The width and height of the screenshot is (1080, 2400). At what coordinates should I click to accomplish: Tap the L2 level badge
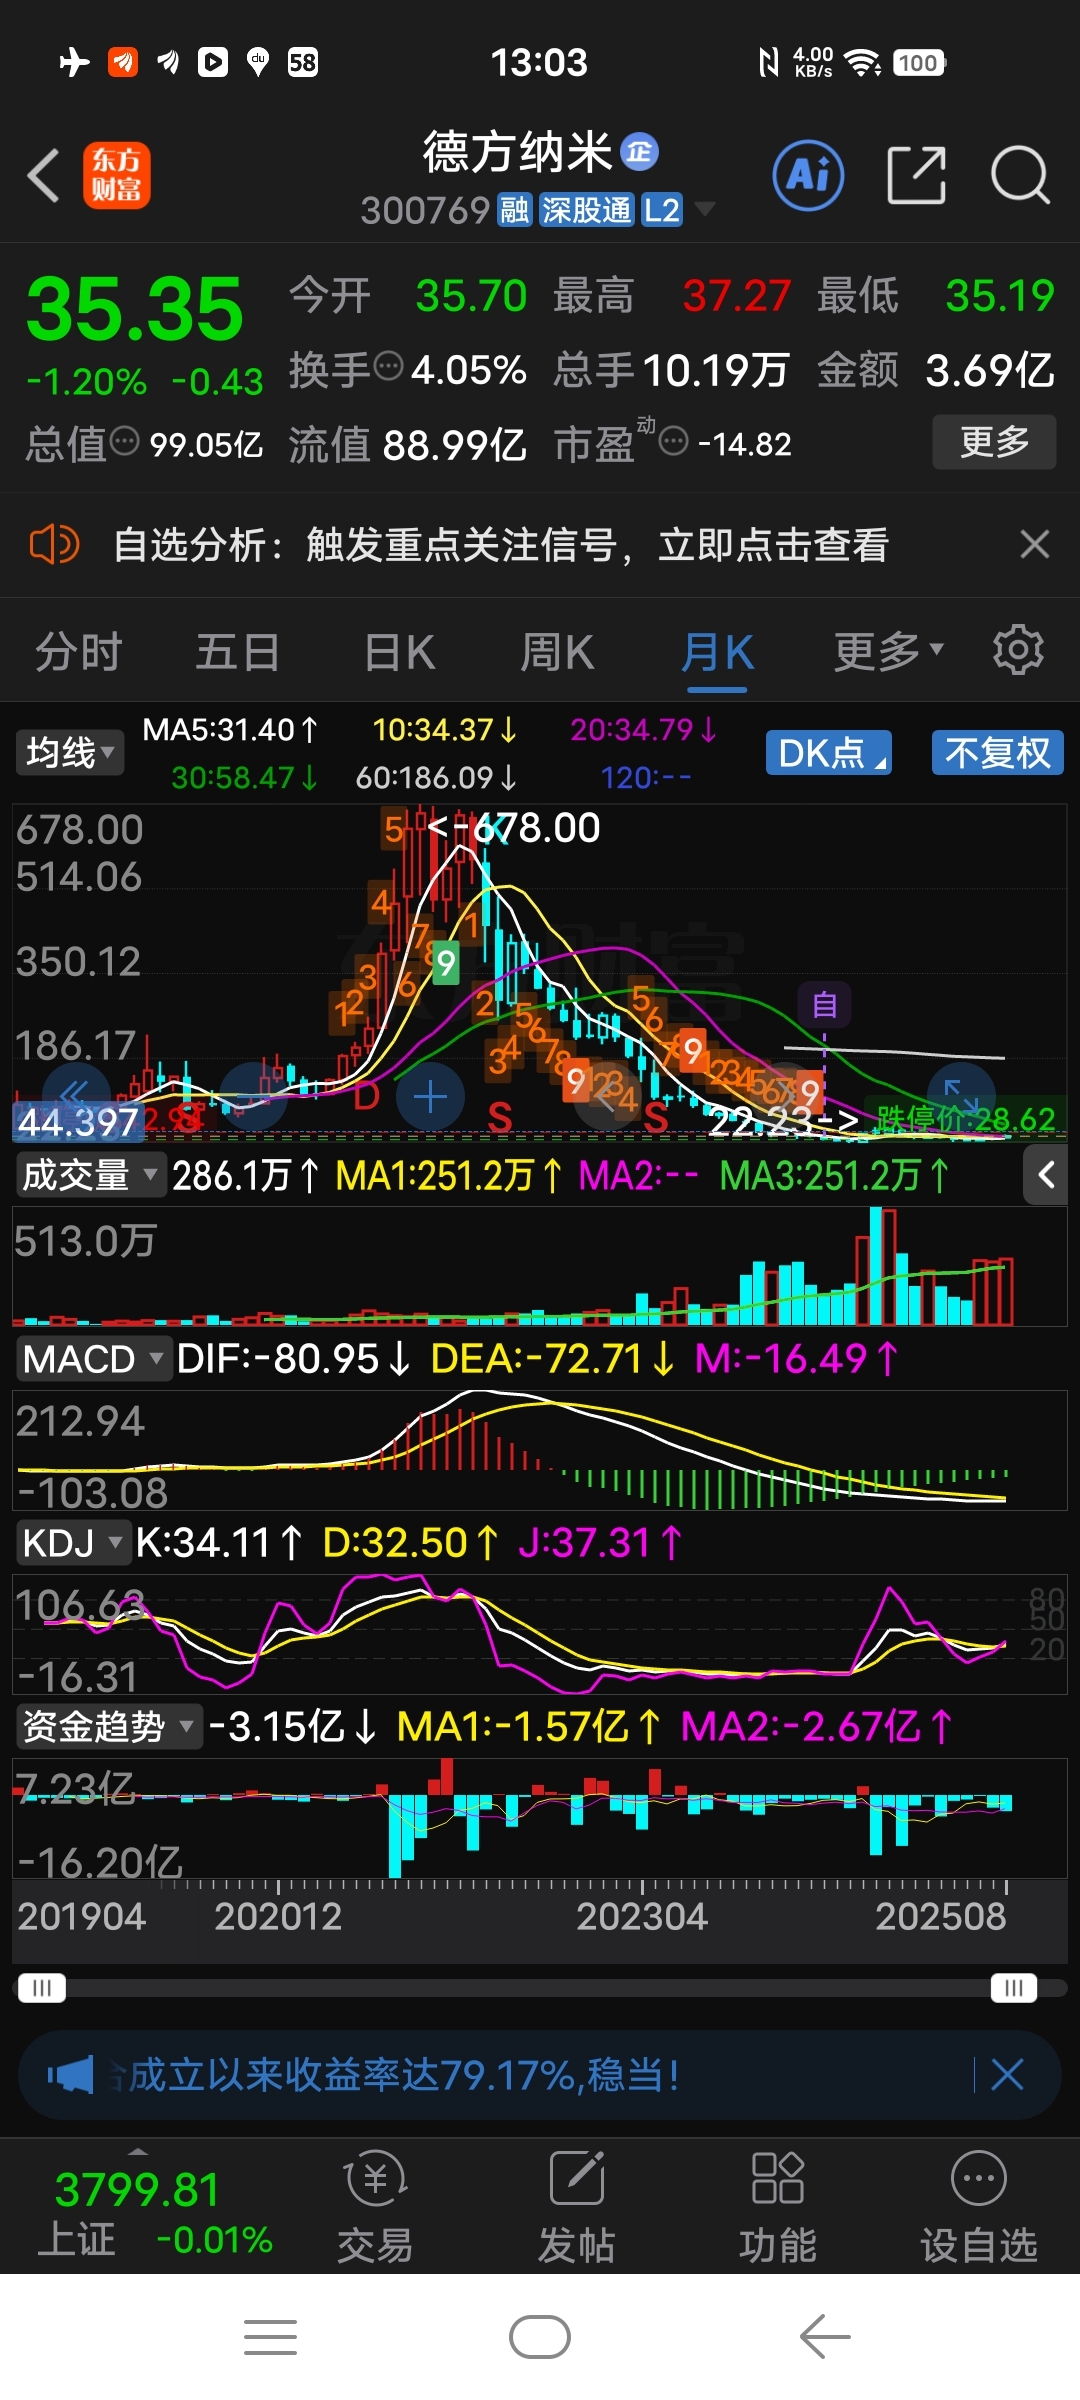point(662,210)
